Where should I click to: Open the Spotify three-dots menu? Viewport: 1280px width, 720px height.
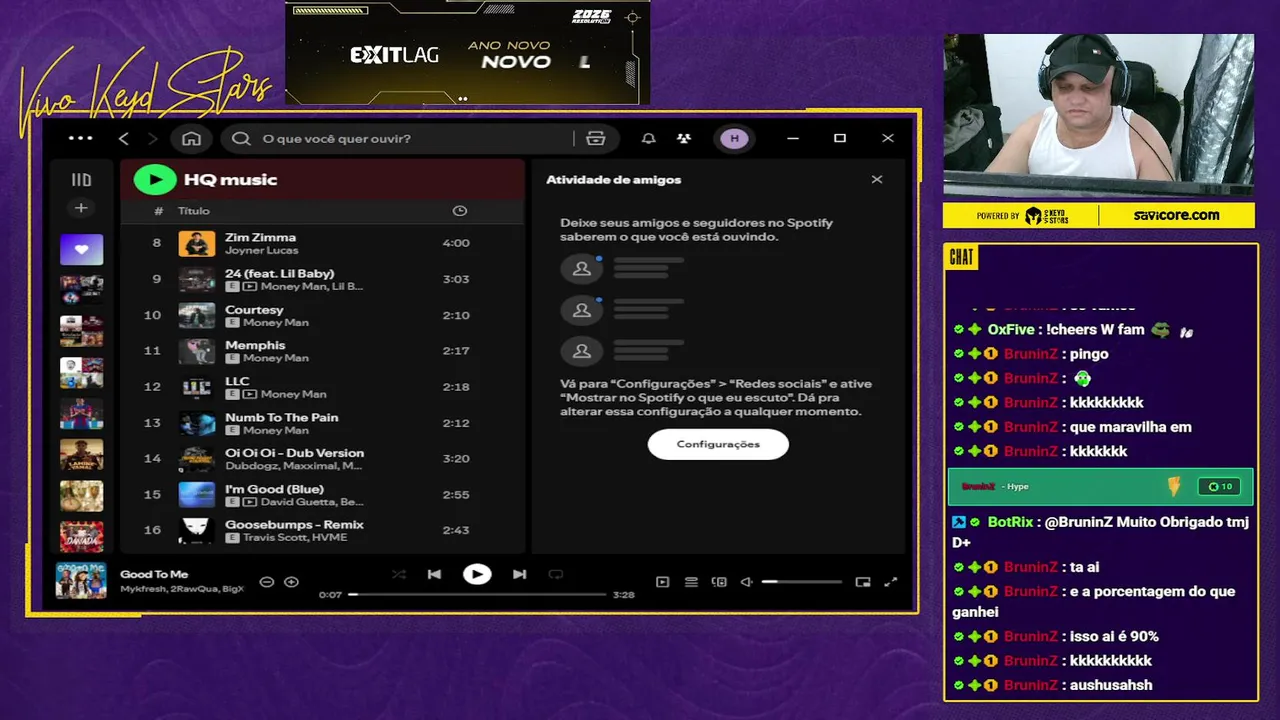tap(81, 138)
